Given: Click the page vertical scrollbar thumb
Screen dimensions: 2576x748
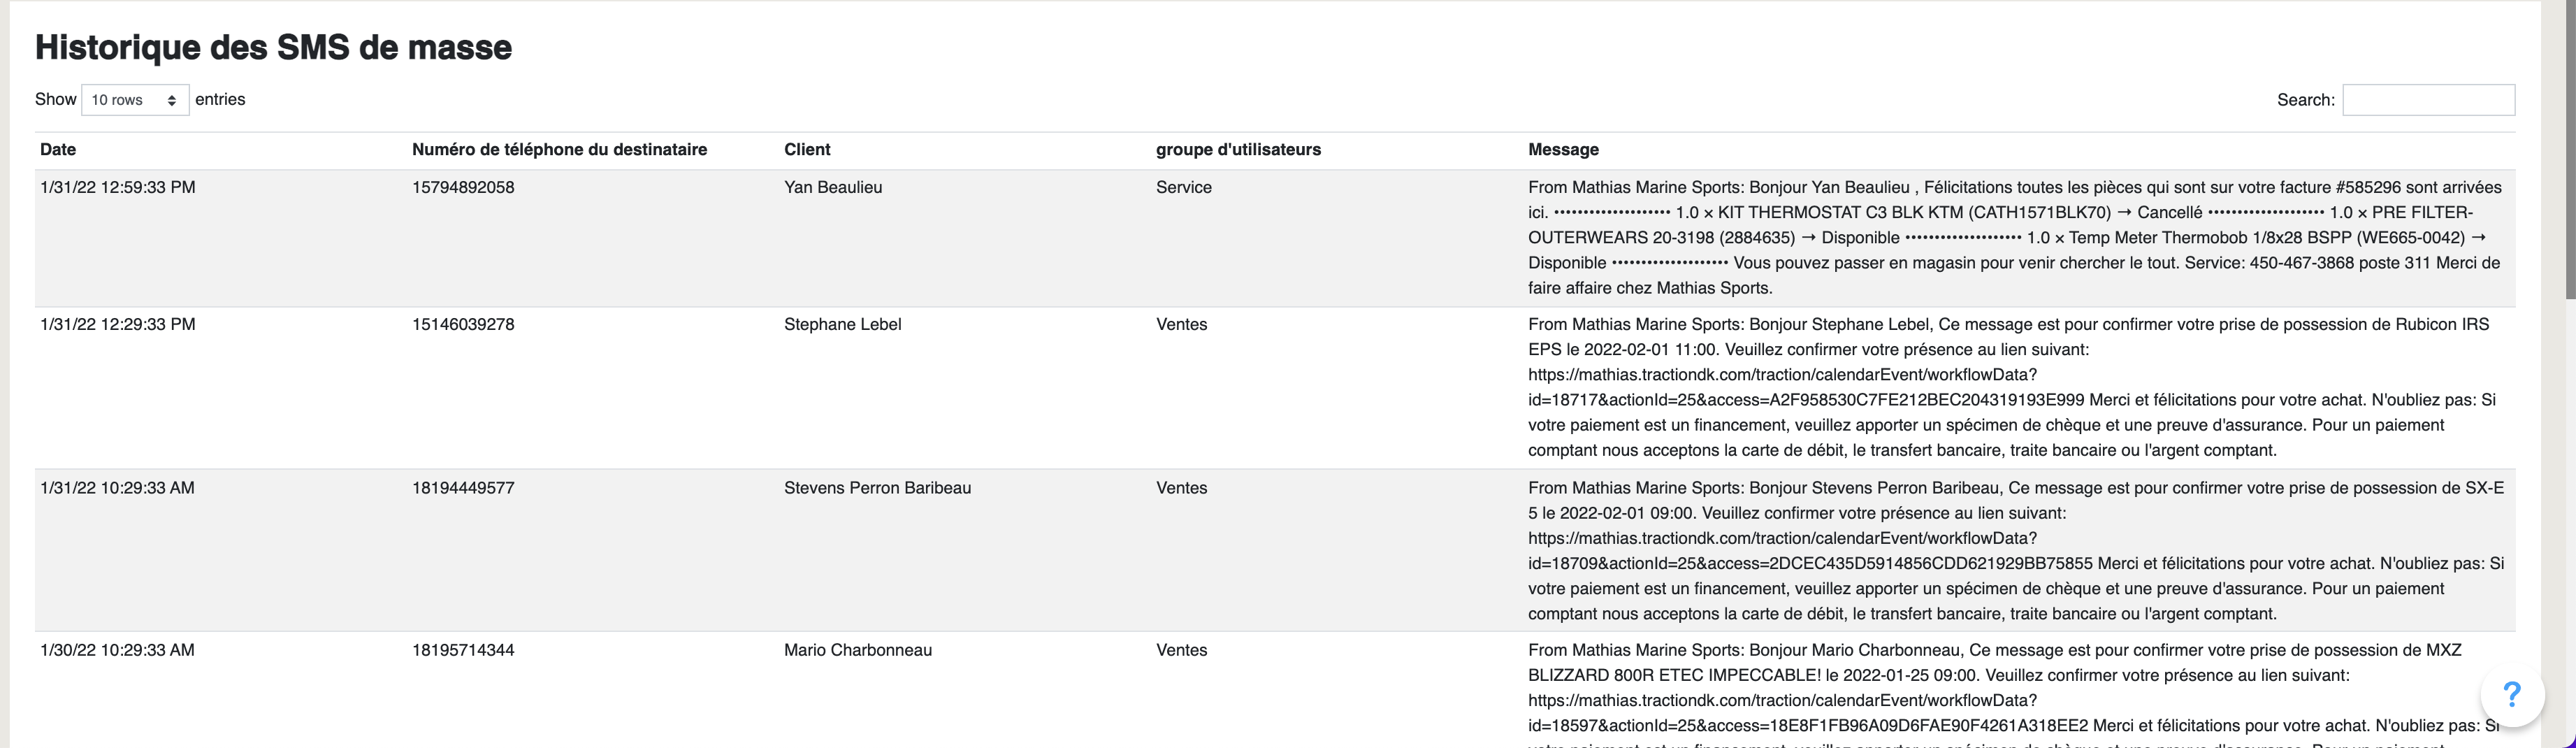Looking at the screenshot, I should tap(2570, 150).
